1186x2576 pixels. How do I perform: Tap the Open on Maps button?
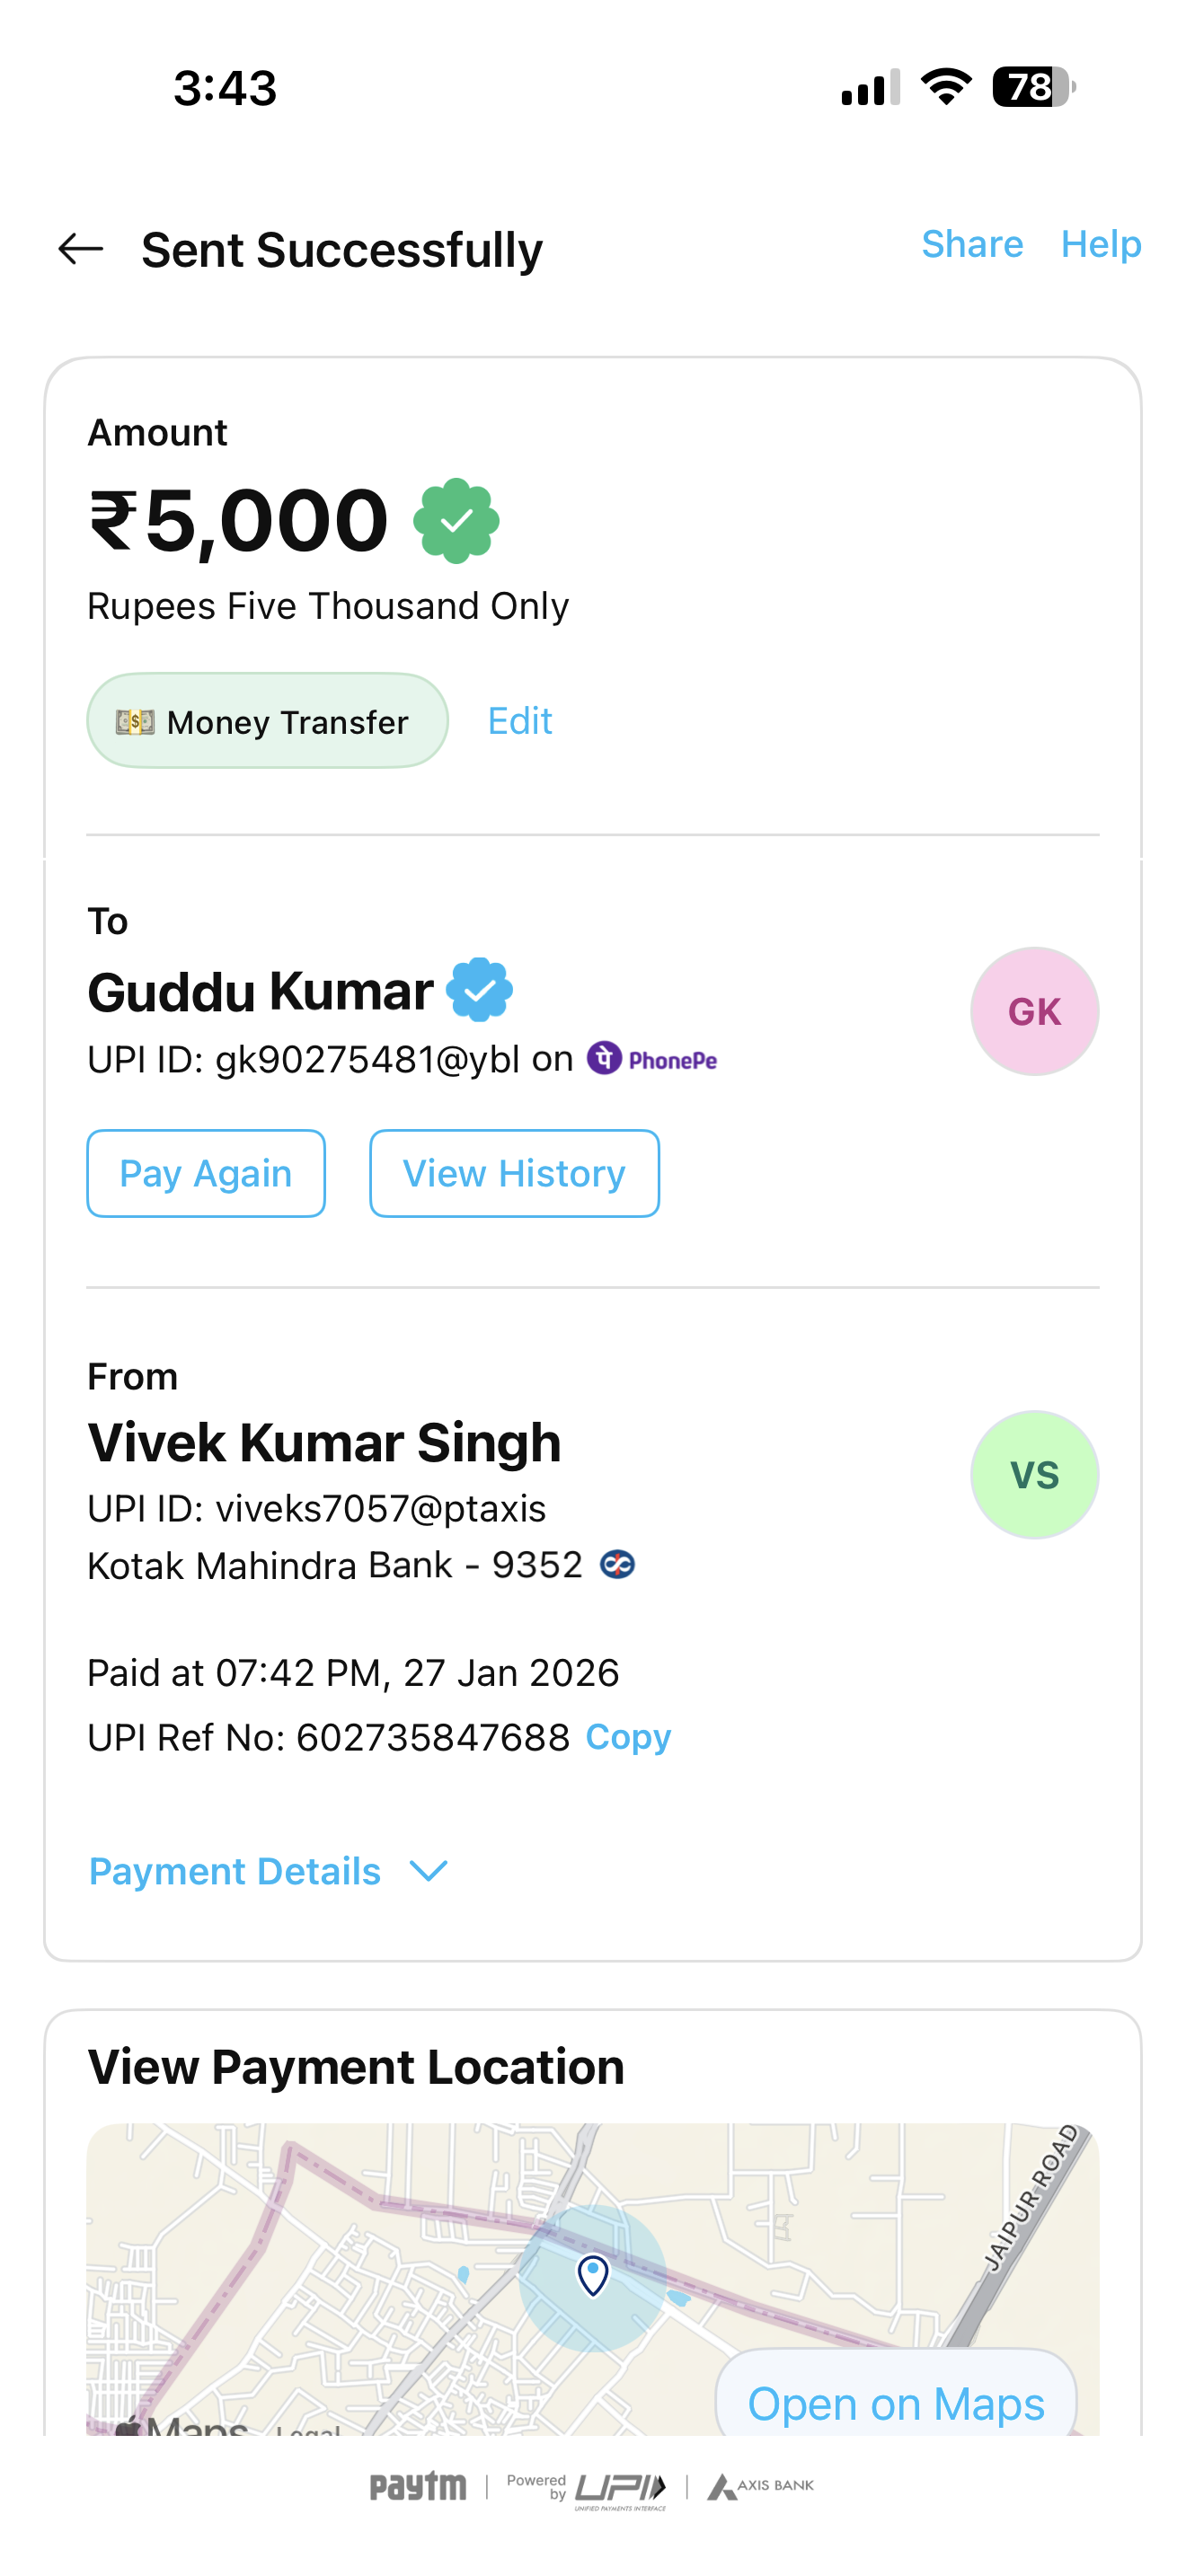(896, 2403)
